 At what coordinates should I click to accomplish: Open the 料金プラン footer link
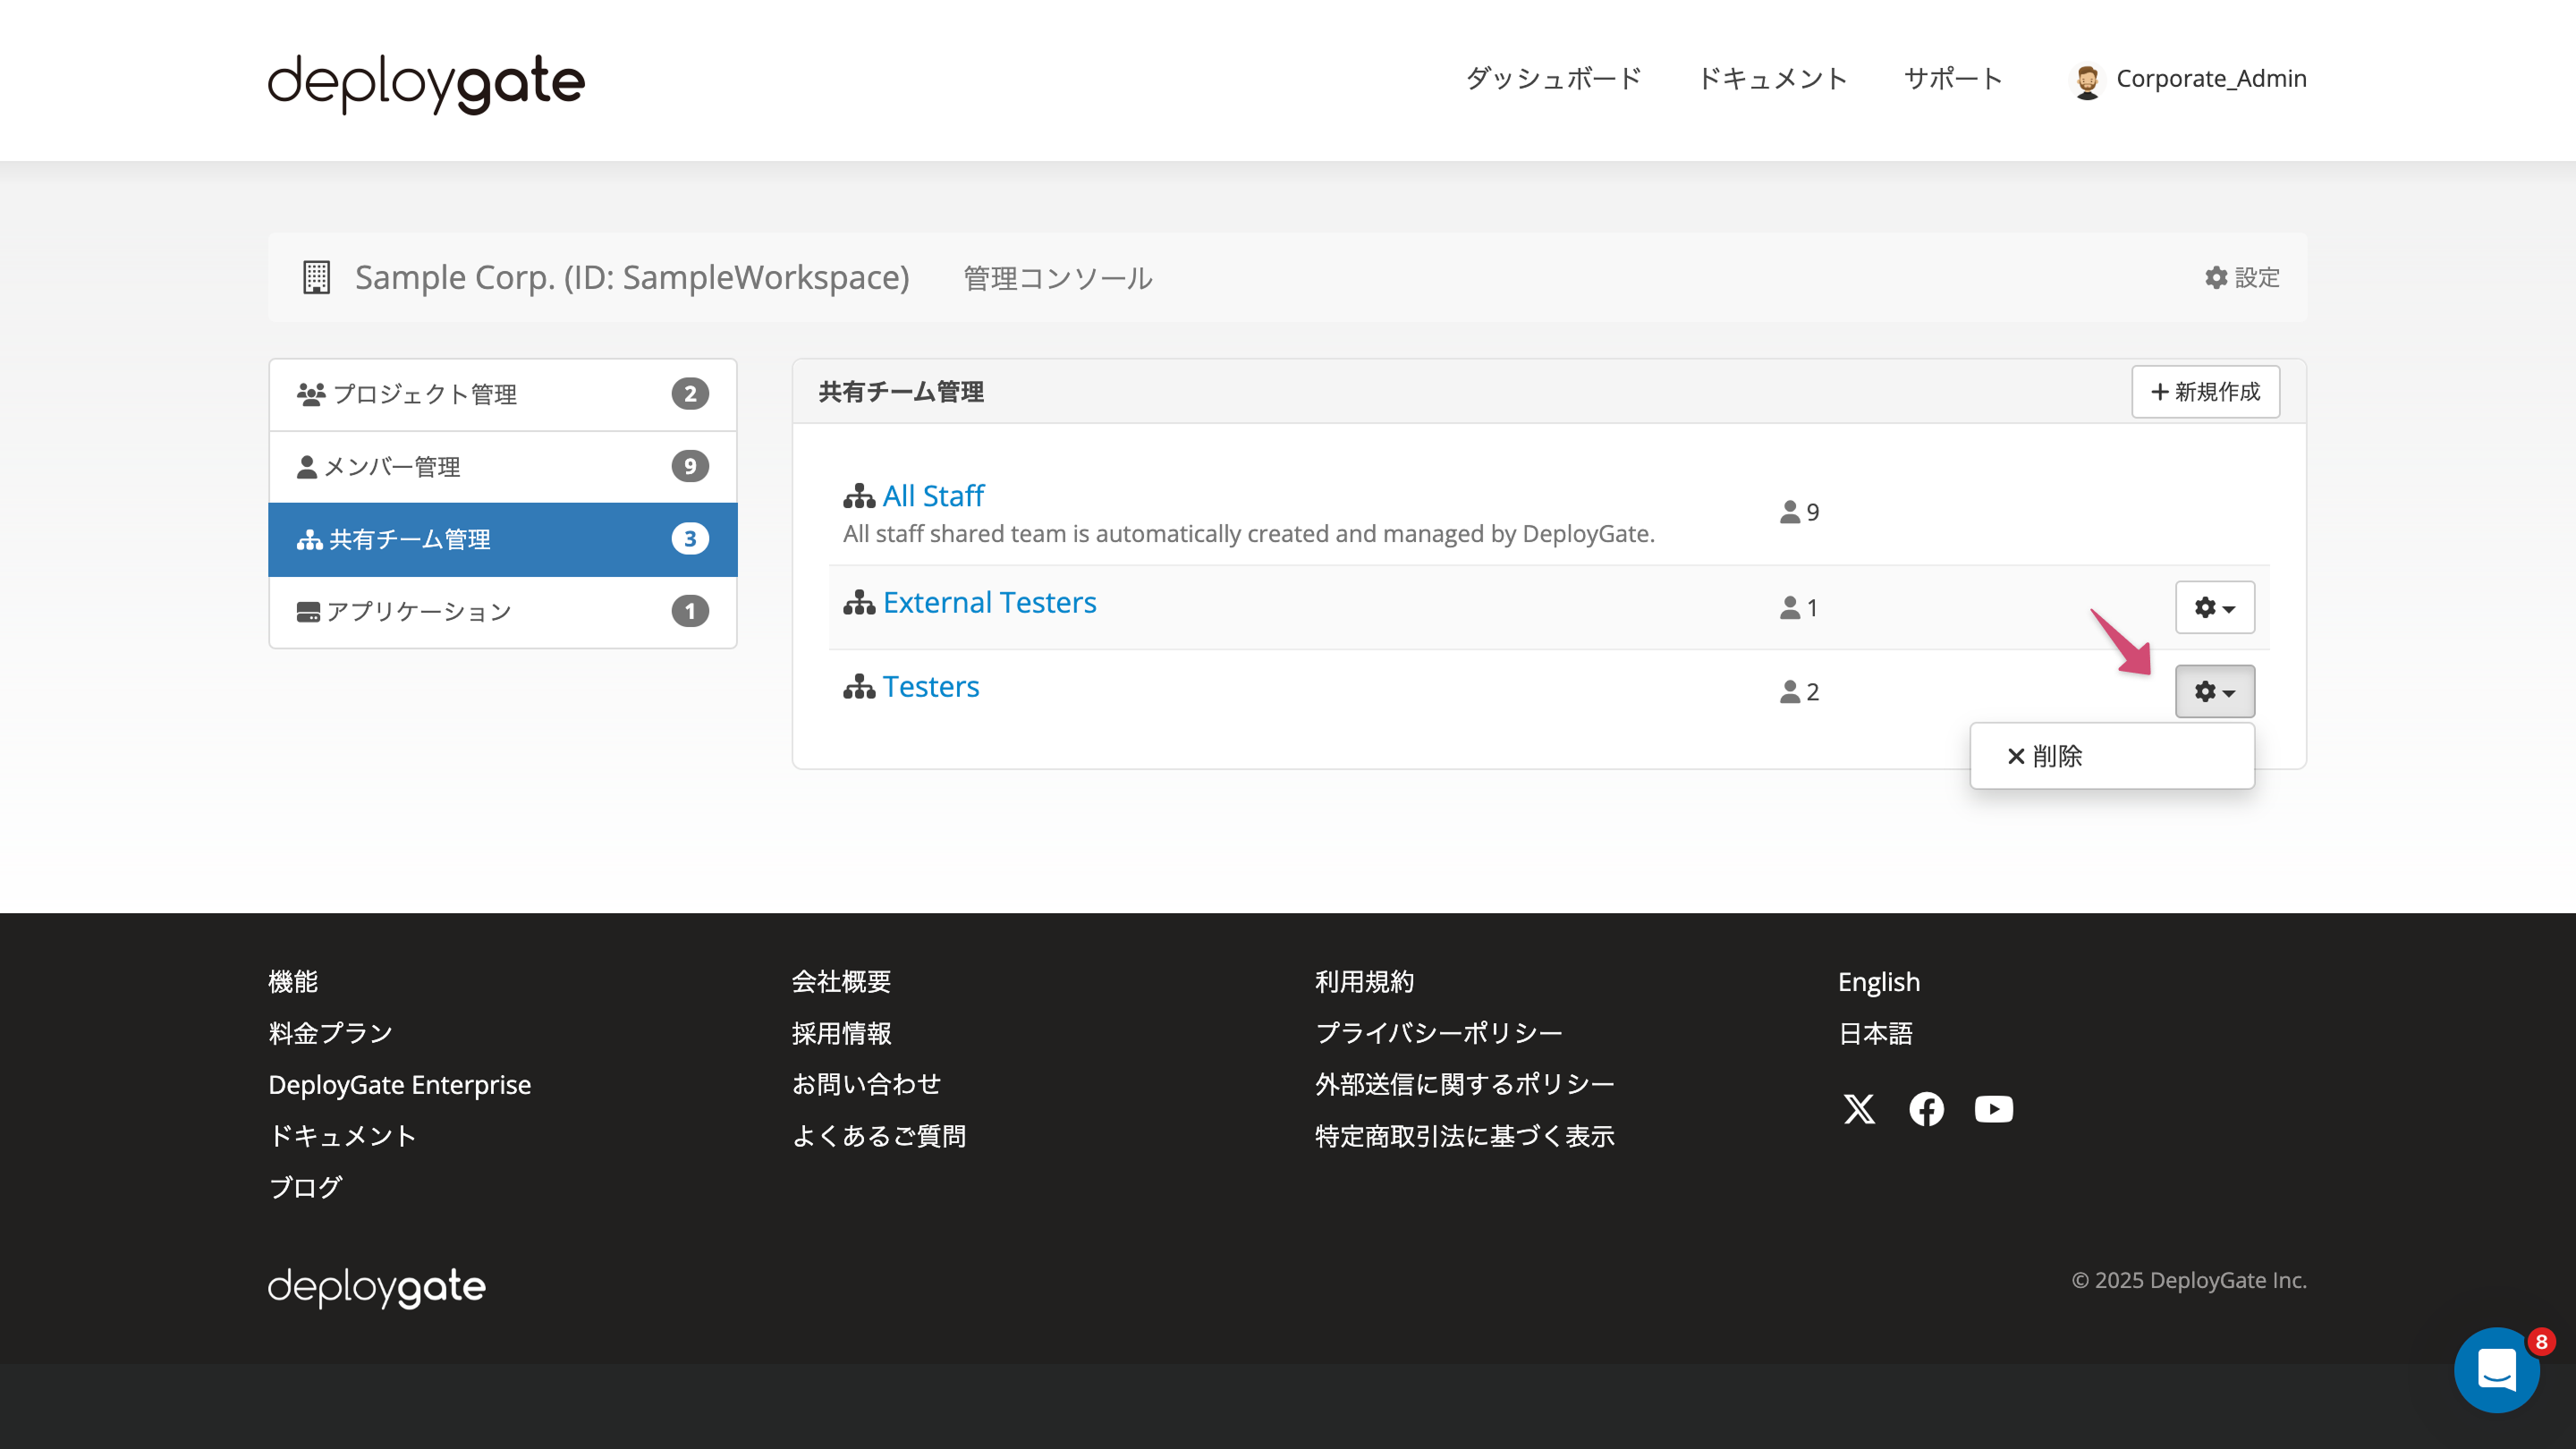[x=329, y=1032]
